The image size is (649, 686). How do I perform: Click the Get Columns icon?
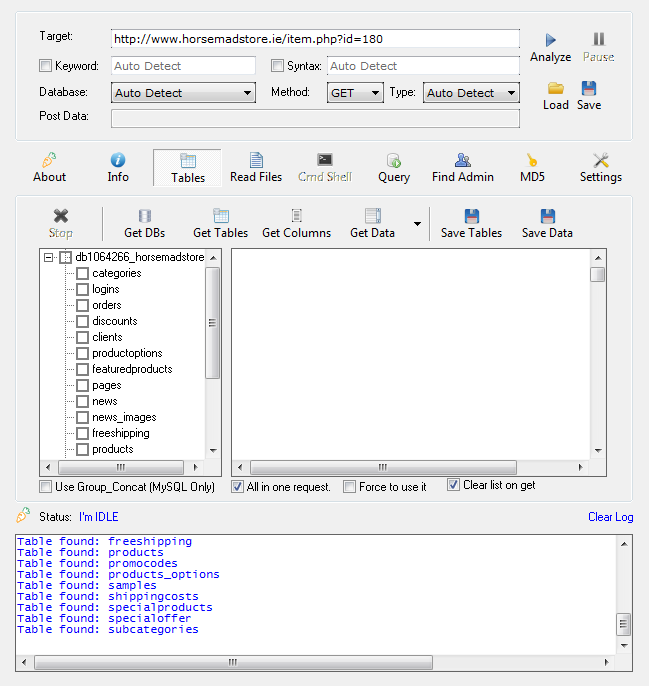[x=296, y=216]
